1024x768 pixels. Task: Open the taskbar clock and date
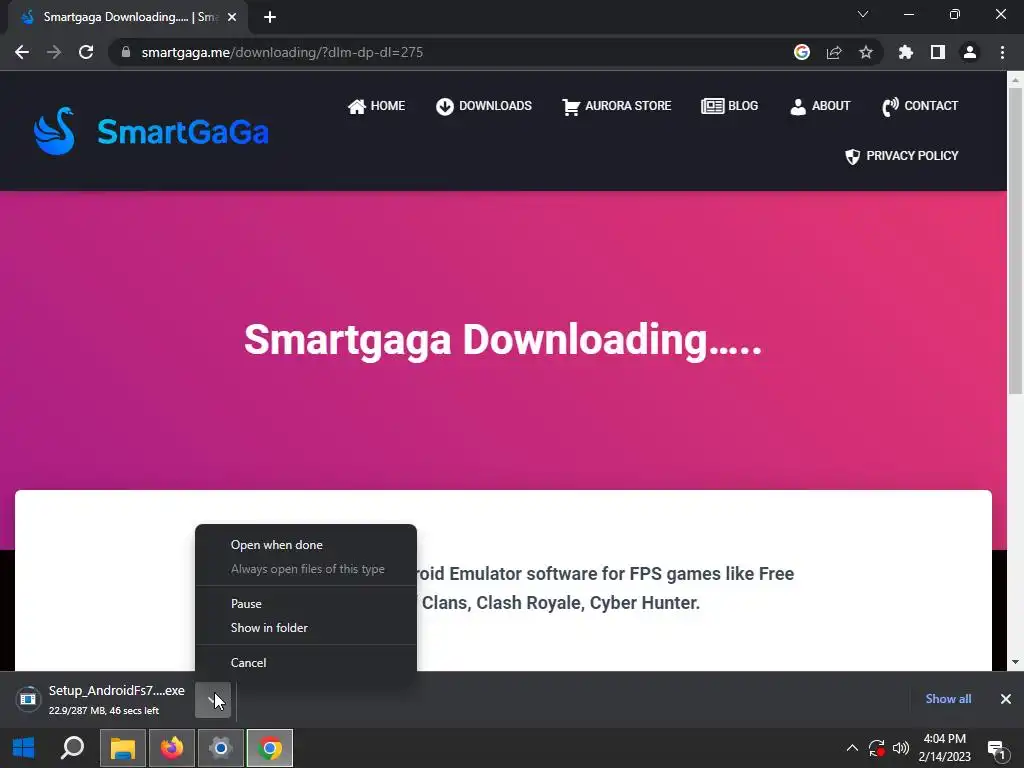click(x=944, y=748)
